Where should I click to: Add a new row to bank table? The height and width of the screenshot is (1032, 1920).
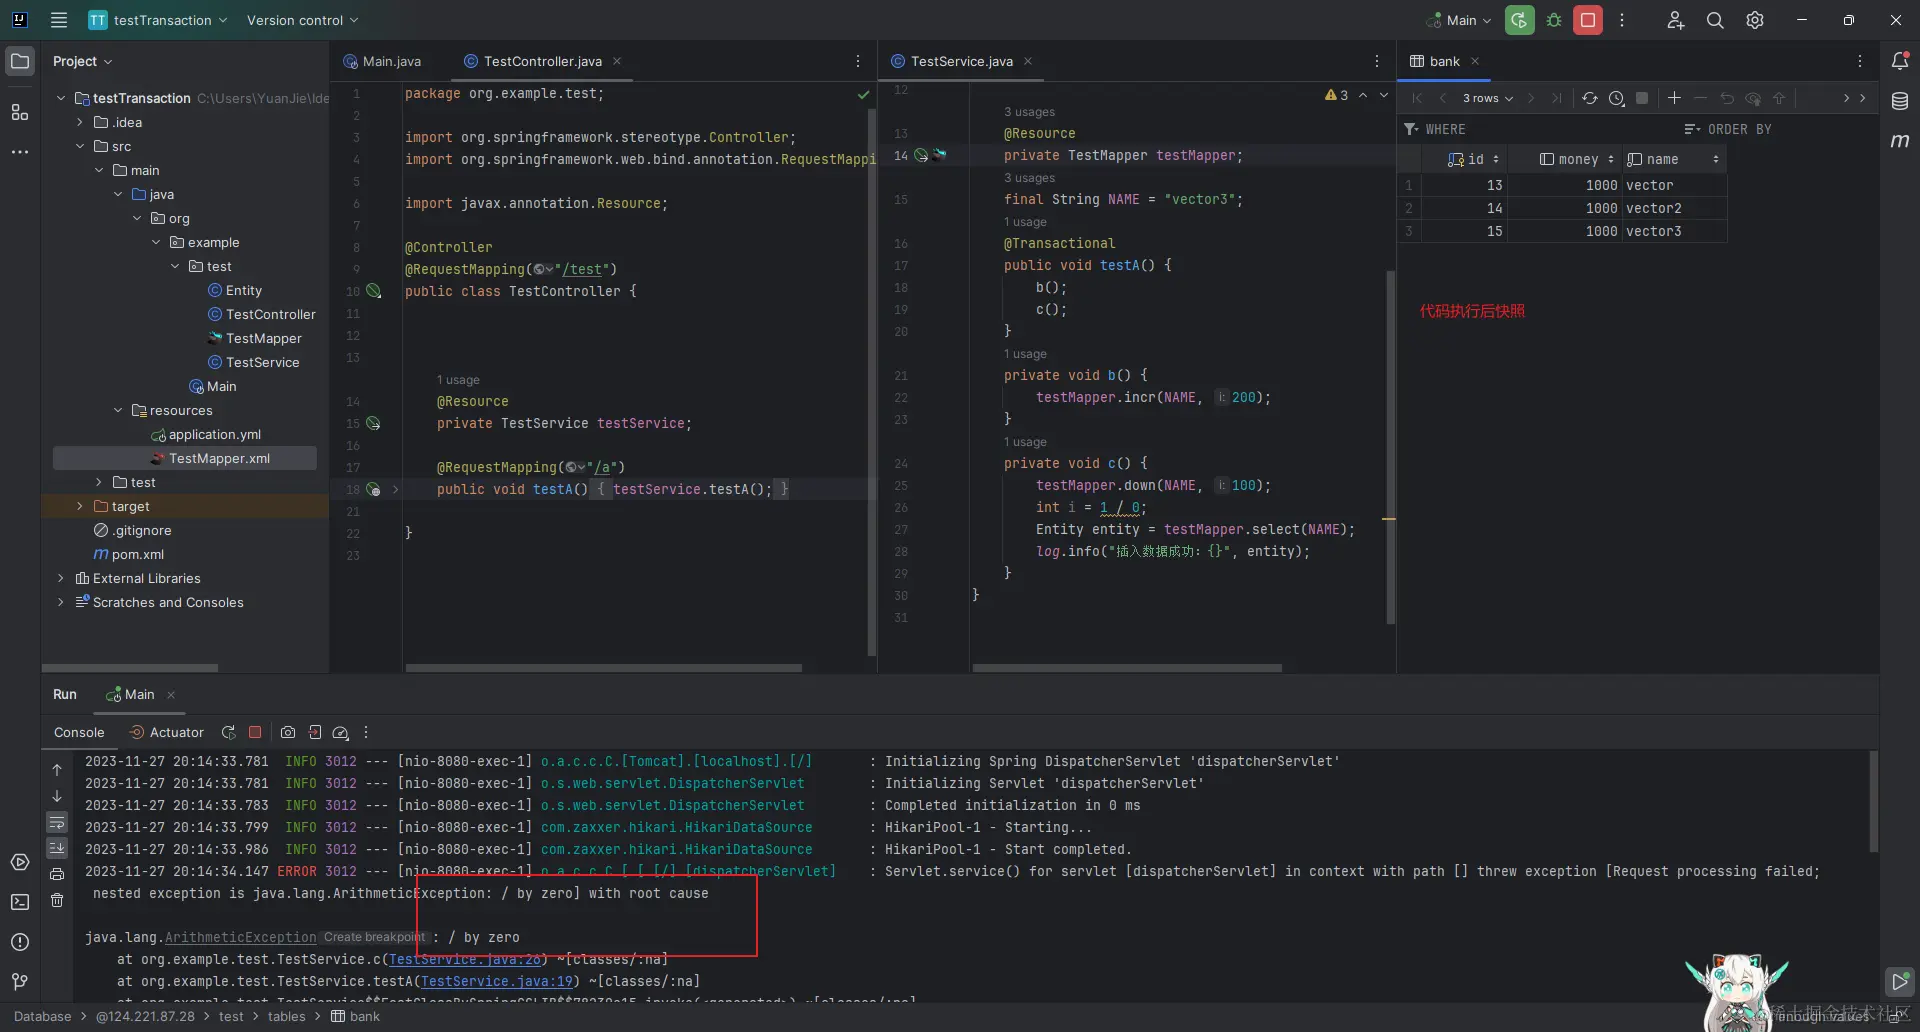[x=1674, y=98]
